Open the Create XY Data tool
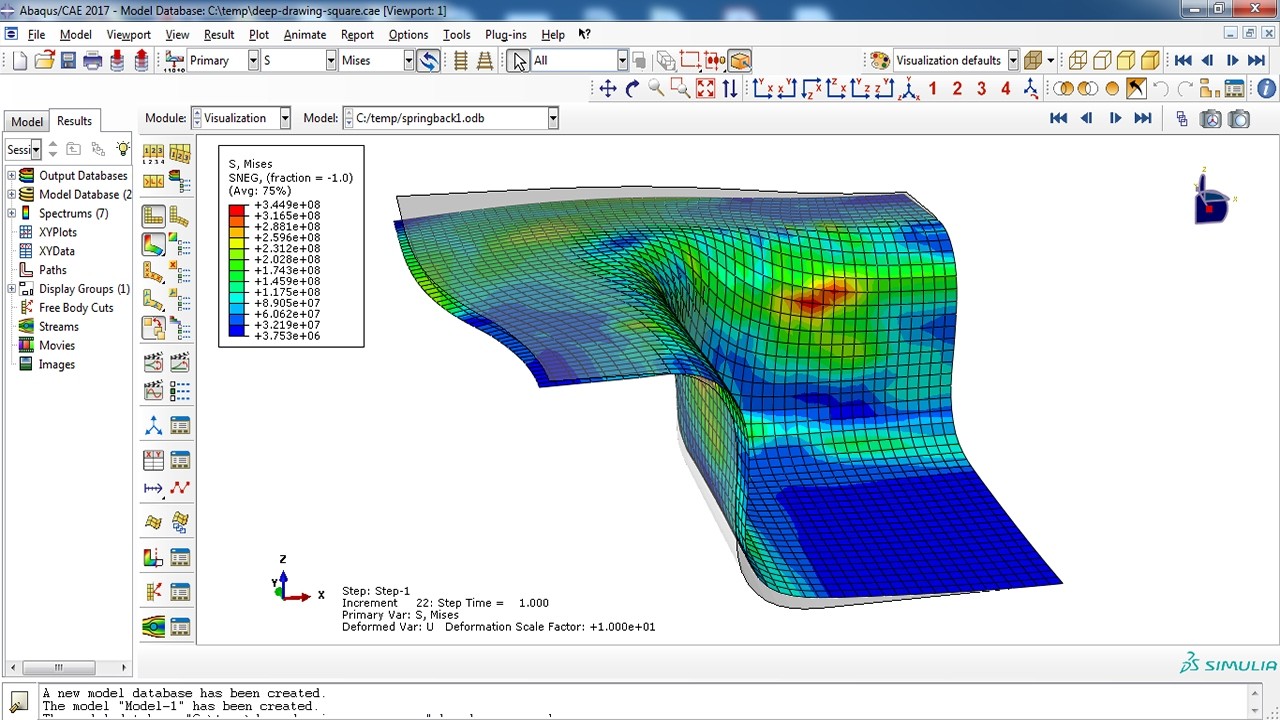Screen dimensions: 1280x720 tap(153, 460)
